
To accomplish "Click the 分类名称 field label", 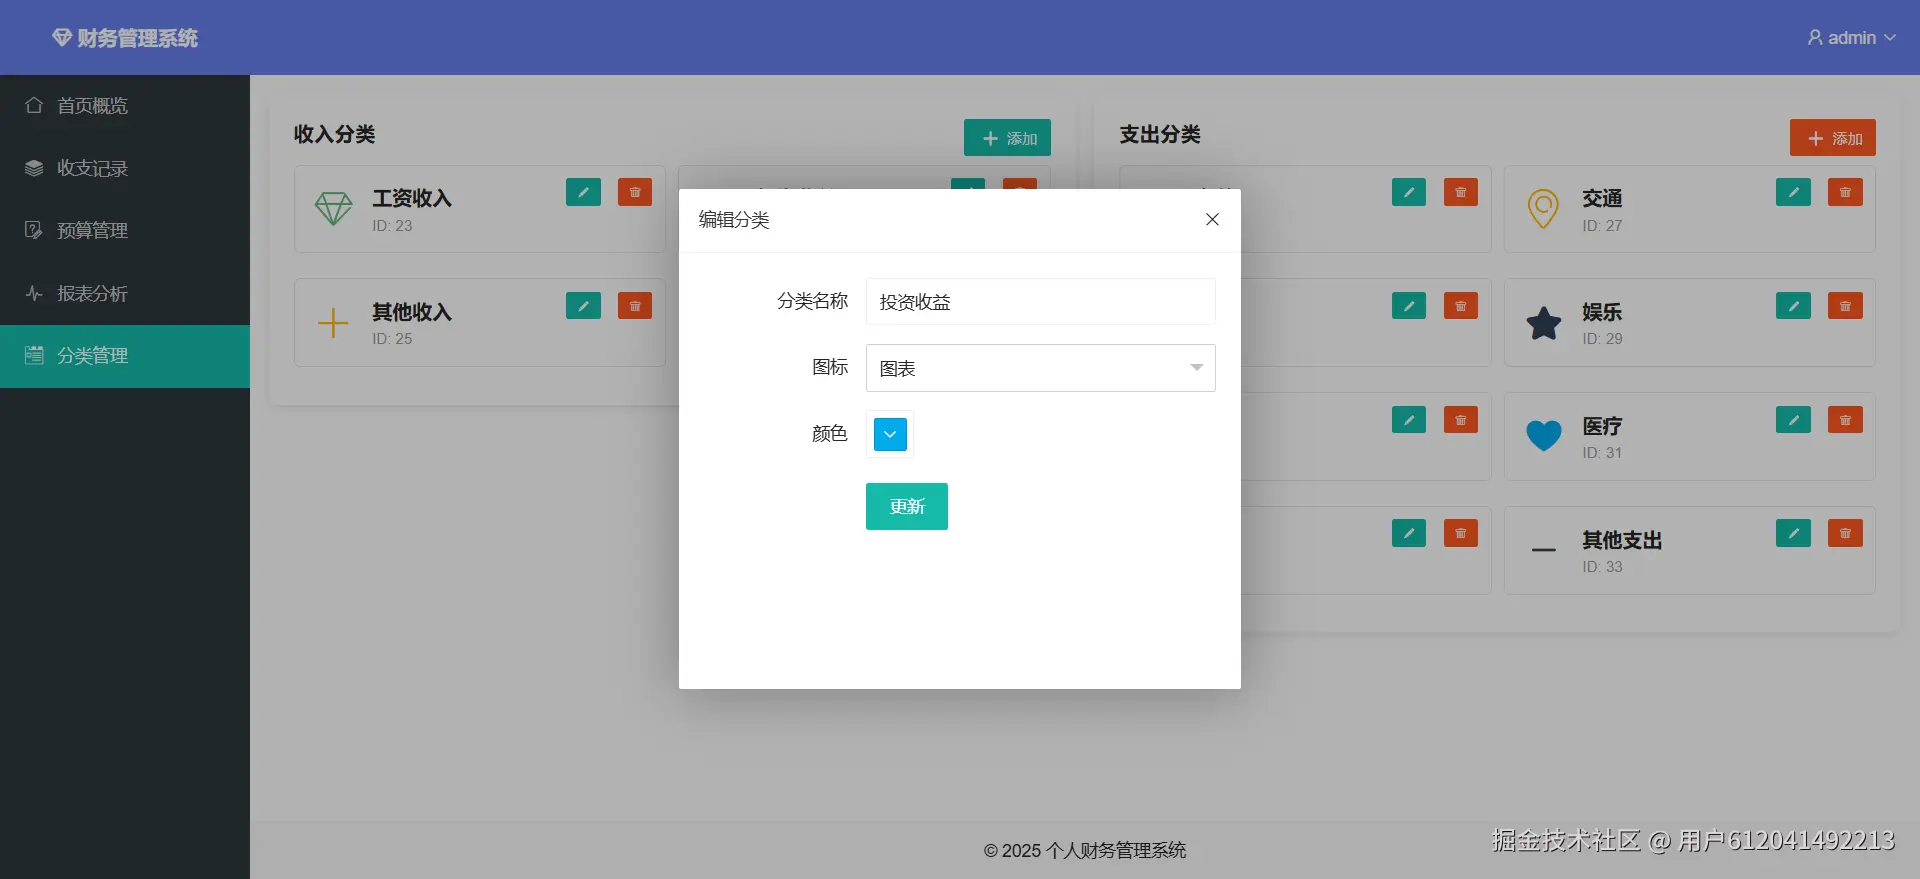I will 812,301.
